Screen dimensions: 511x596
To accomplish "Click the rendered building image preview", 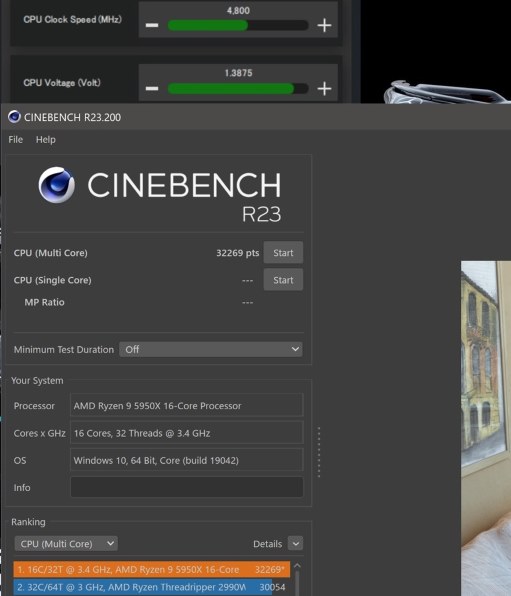I will coord(486,428).
